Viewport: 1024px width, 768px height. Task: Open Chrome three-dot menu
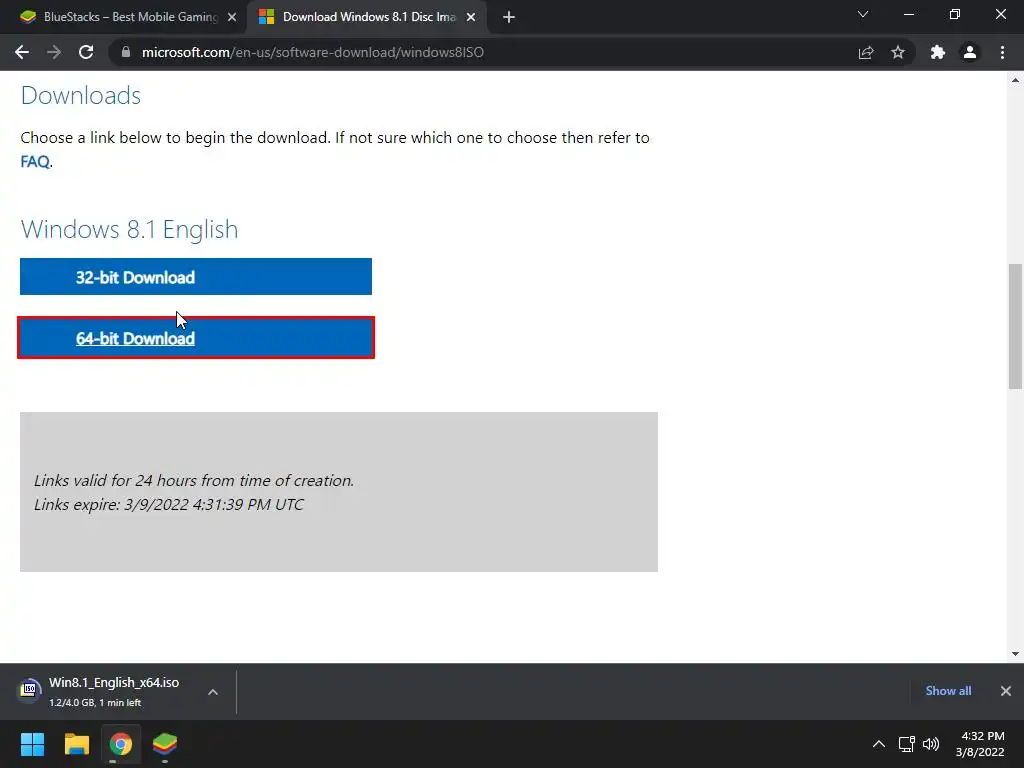coord(1002,52)
